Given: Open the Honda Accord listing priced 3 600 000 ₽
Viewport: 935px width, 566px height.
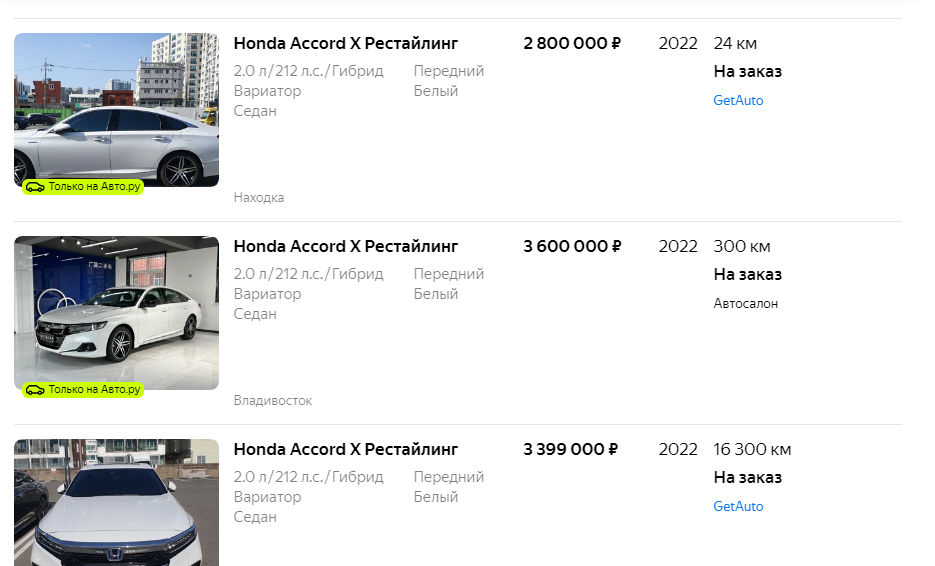Looking at the screenshot, I should 345,247.
